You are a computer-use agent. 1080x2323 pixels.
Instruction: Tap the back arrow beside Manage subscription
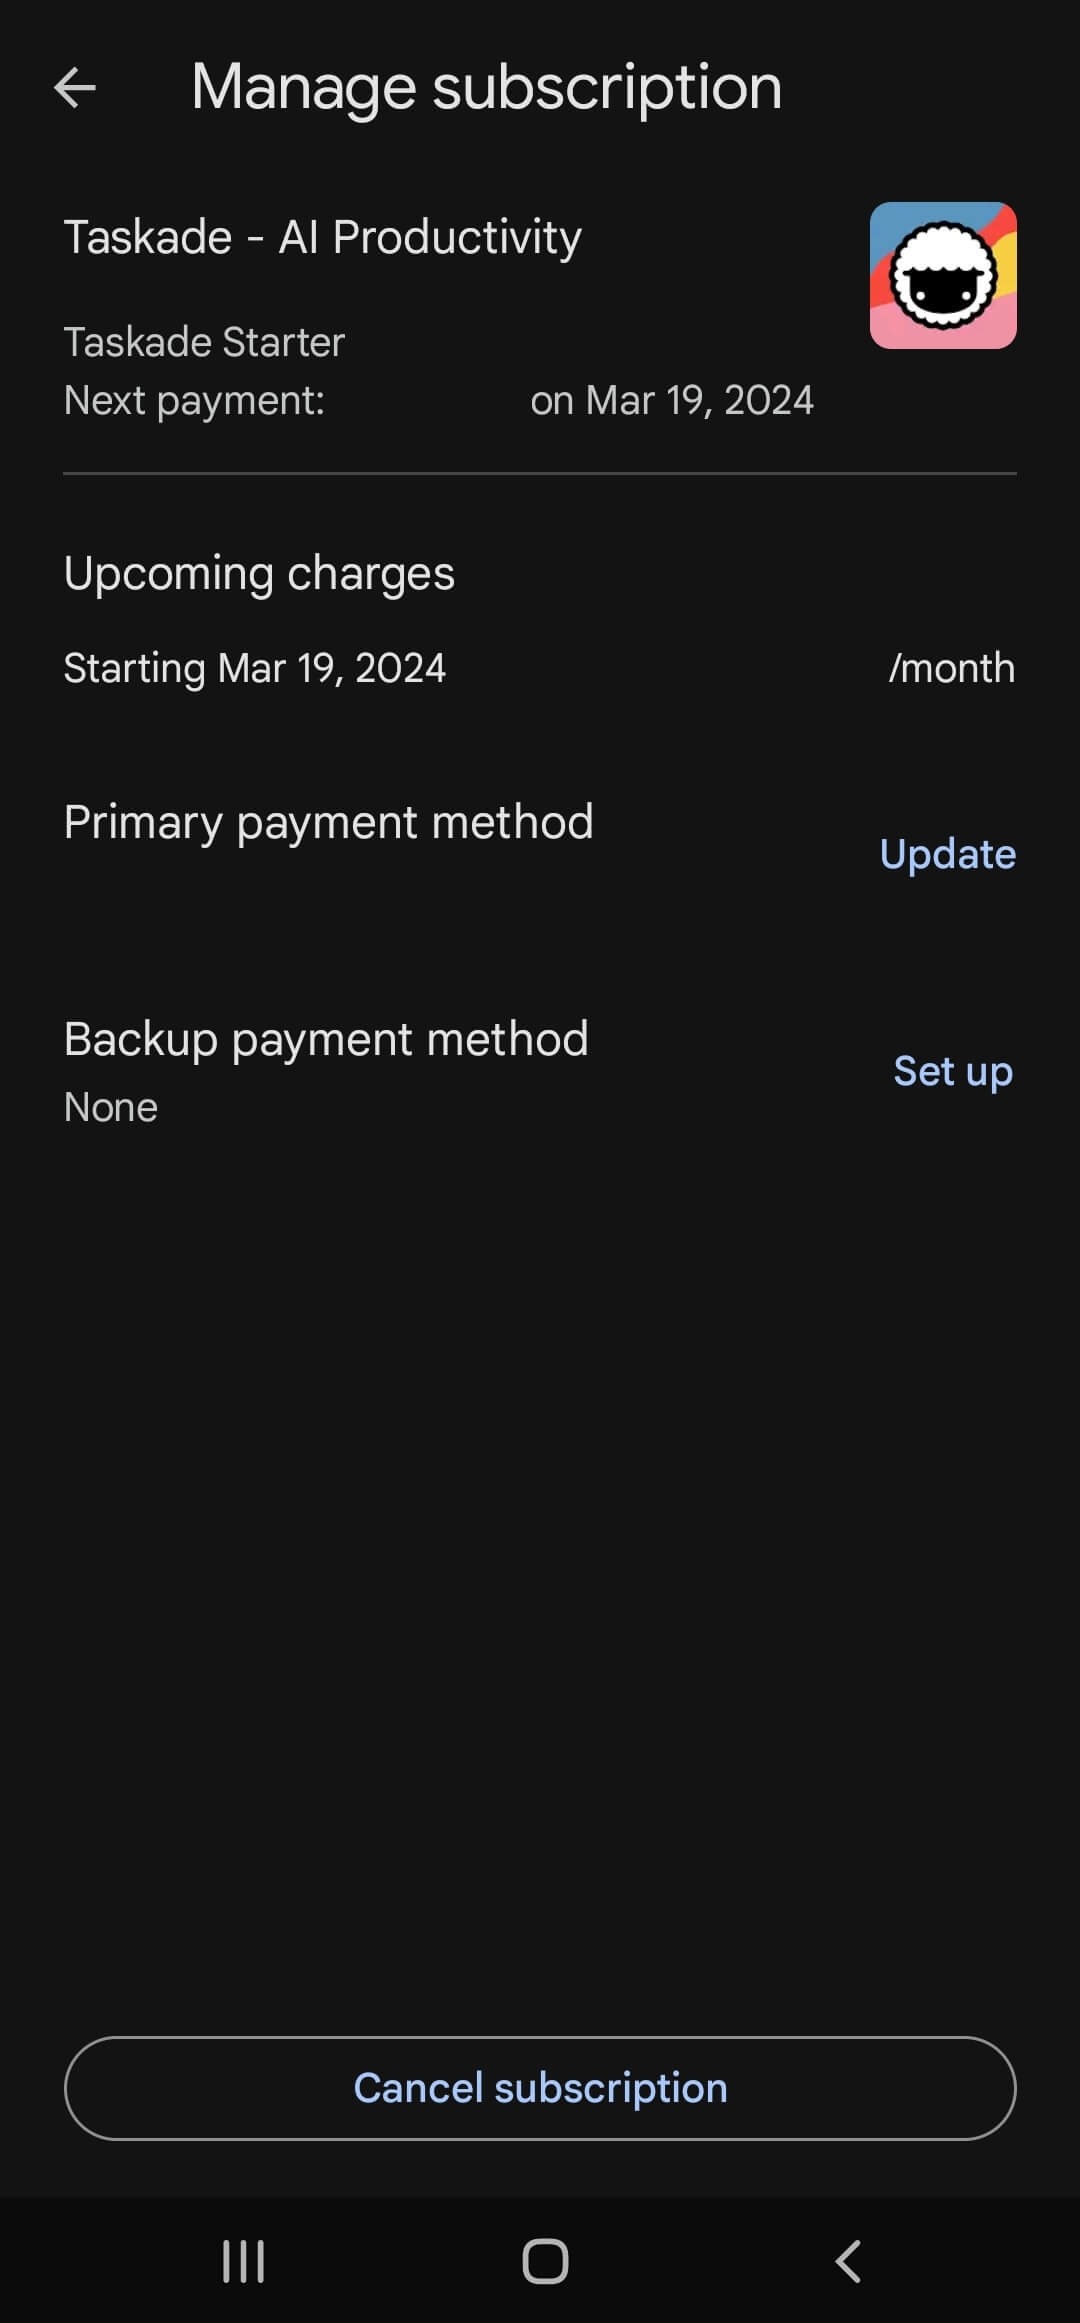tap(75, 88)
